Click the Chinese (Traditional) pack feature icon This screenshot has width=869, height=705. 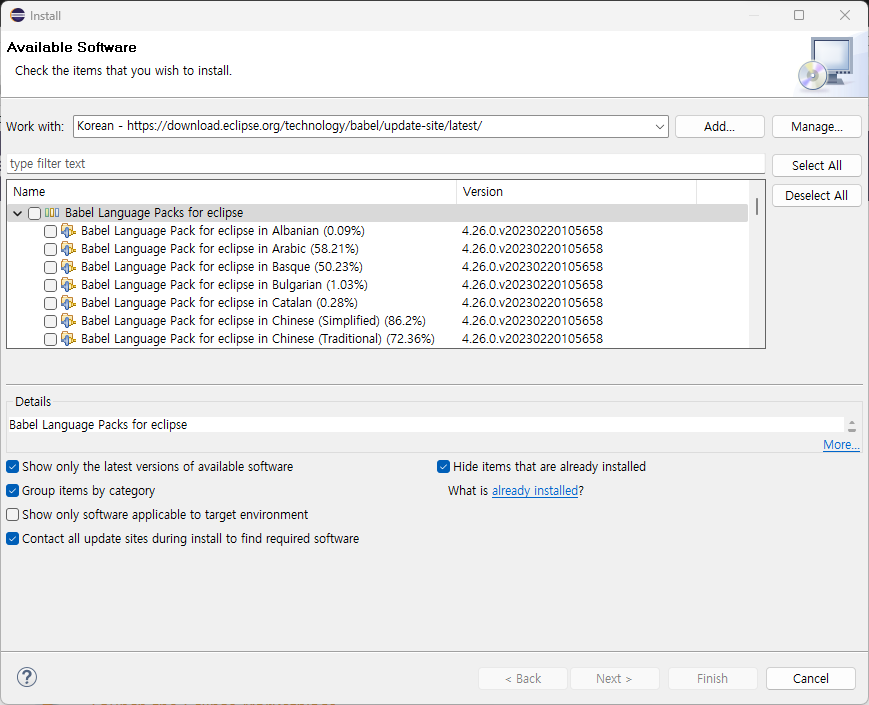coord(68,339)
